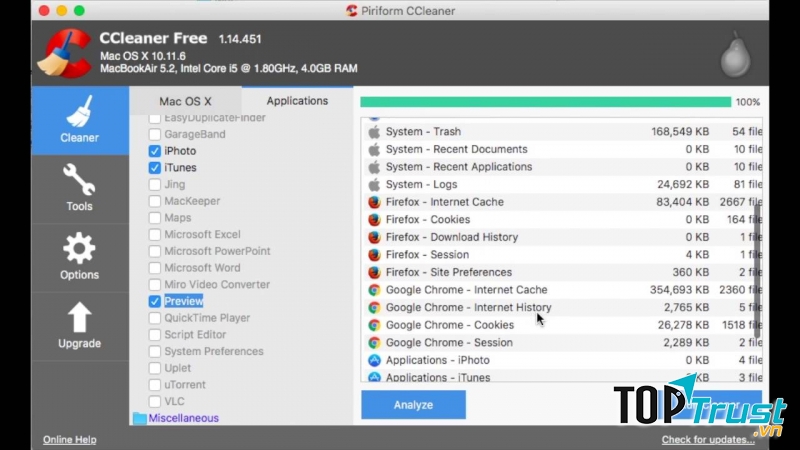Viewport: 800px width, 450px height.
Task: Click Firefox icon beside Internet Cache
Action: [374, 202]
